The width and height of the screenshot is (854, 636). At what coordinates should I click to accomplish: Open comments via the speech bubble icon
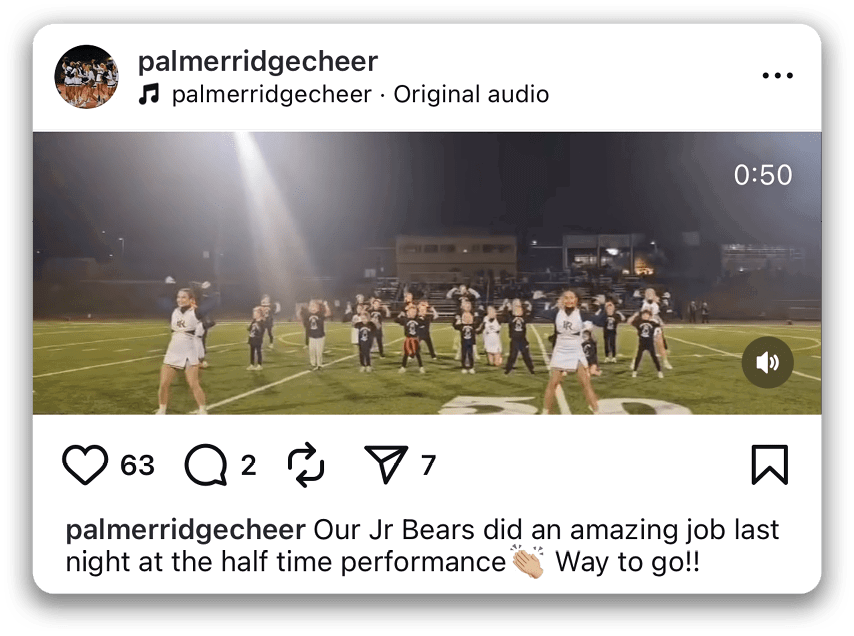pos(207,465)
